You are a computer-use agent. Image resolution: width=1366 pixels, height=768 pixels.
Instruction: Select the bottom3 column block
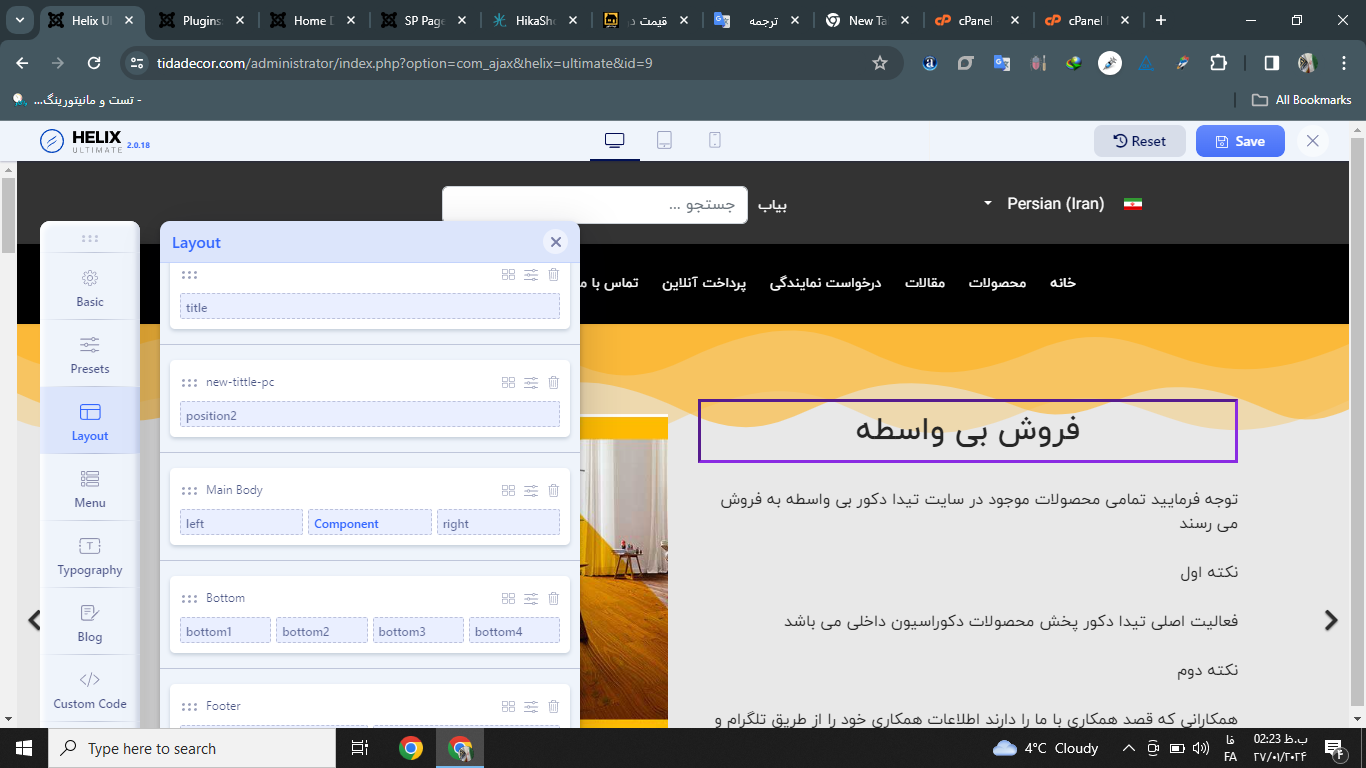pos(418,630)
